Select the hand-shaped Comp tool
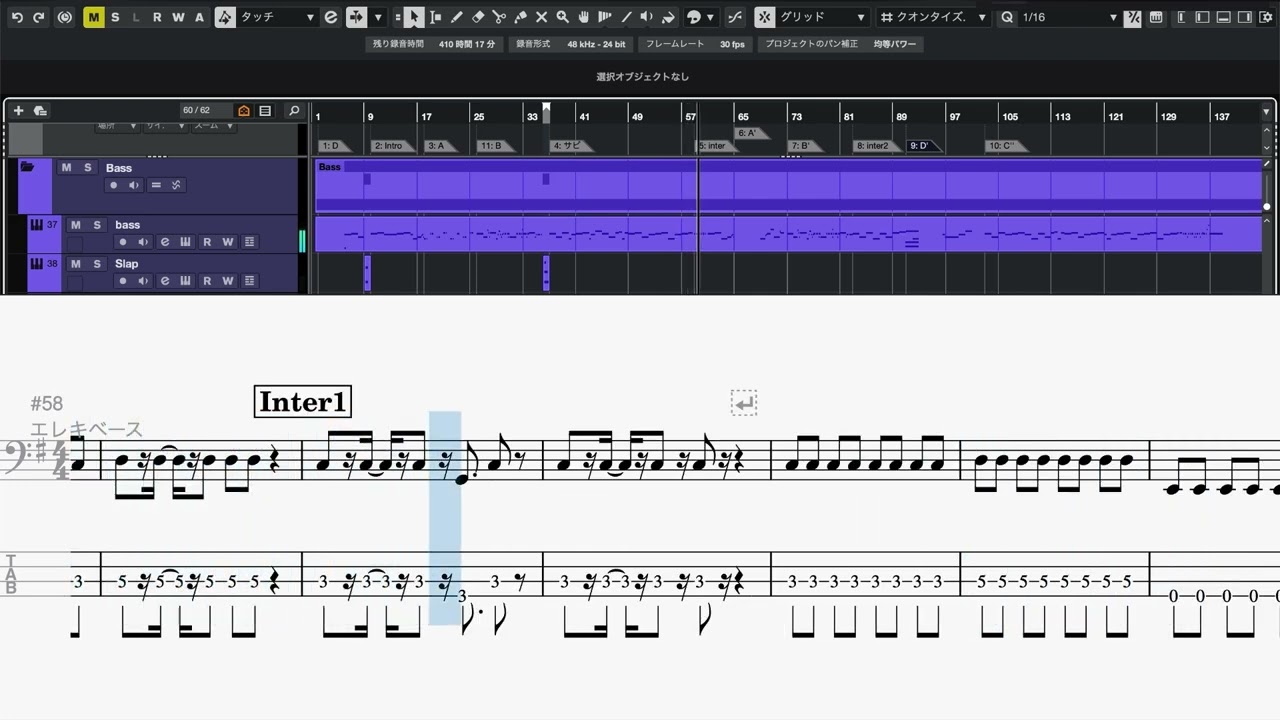This screenshot has height=720, width=1280. (584, 17)
